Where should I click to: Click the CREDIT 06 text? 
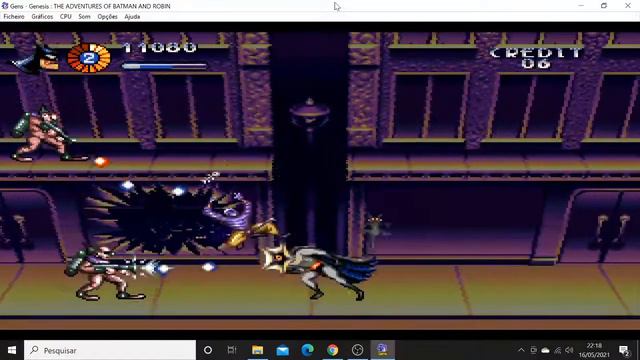coord(536,58)
